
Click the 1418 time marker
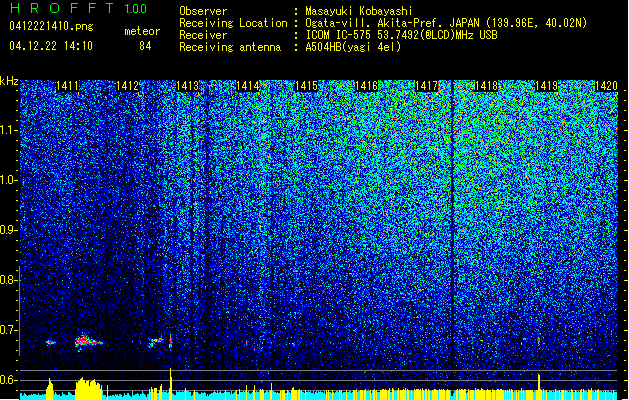pyautogui.click(x=486, y=86)
